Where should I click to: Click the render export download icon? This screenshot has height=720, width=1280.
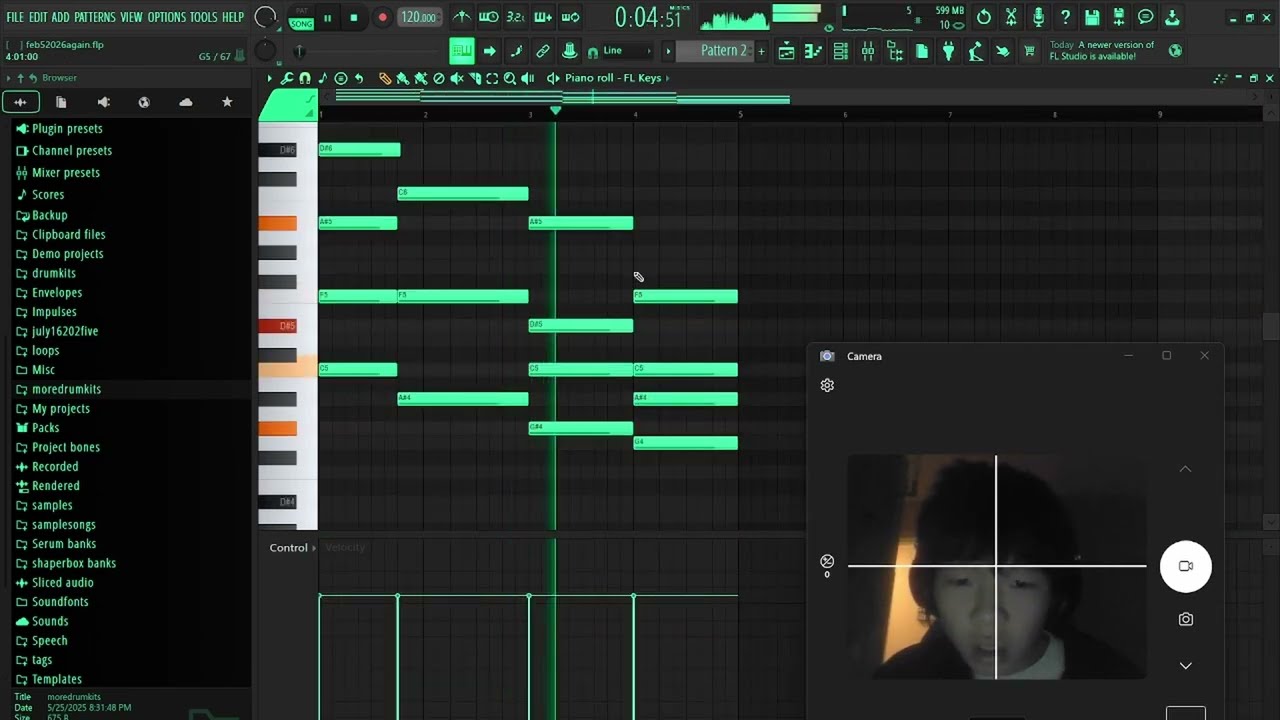click(x=1172, y=17)
